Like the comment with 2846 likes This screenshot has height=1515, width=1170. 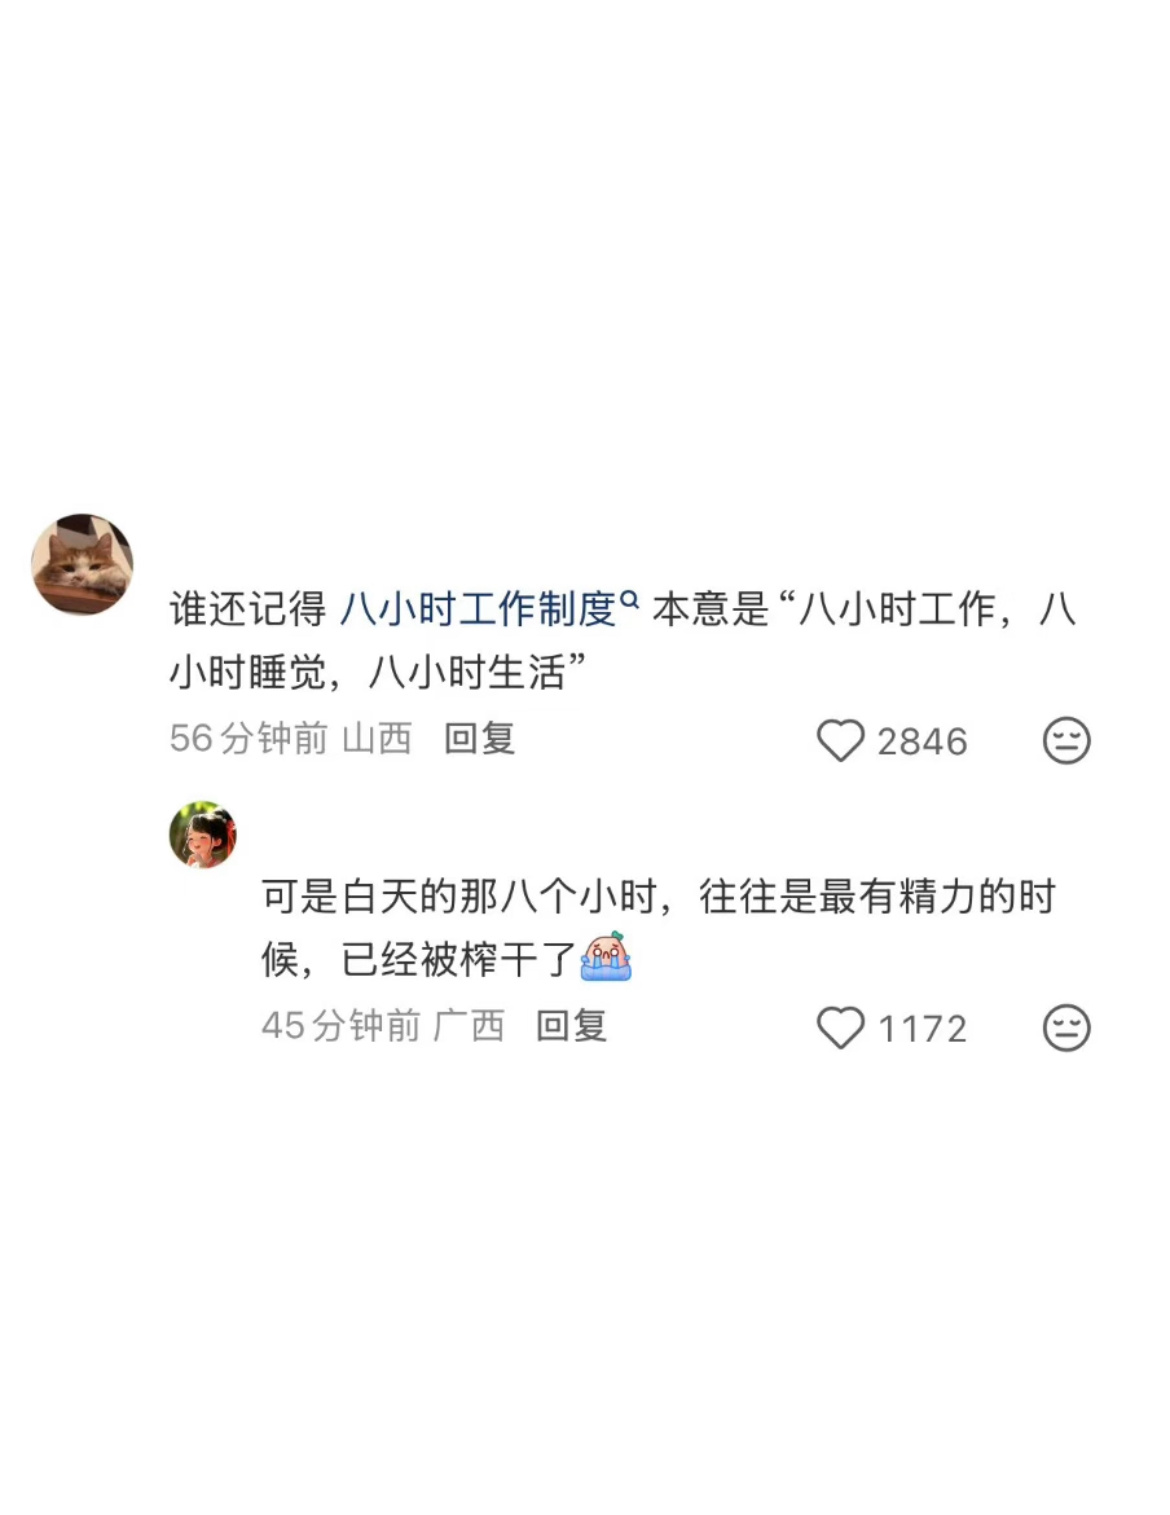point(840,741)
